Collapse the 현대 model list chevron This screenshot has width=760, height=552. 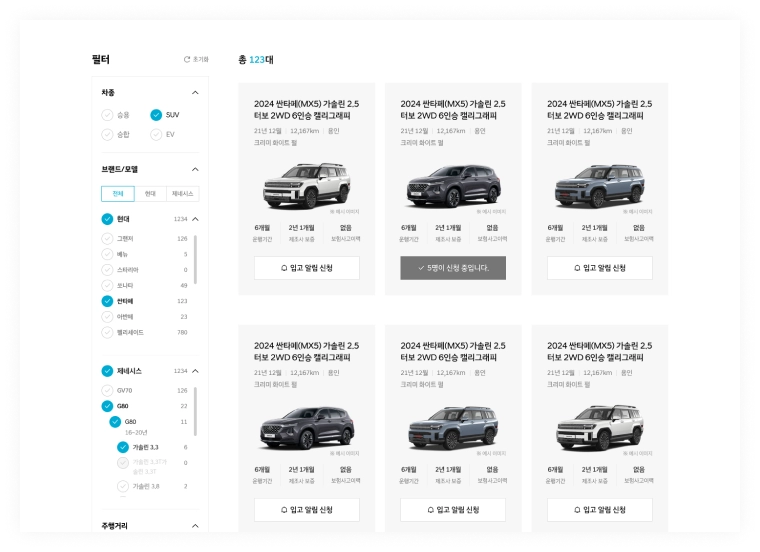point(195,219)
